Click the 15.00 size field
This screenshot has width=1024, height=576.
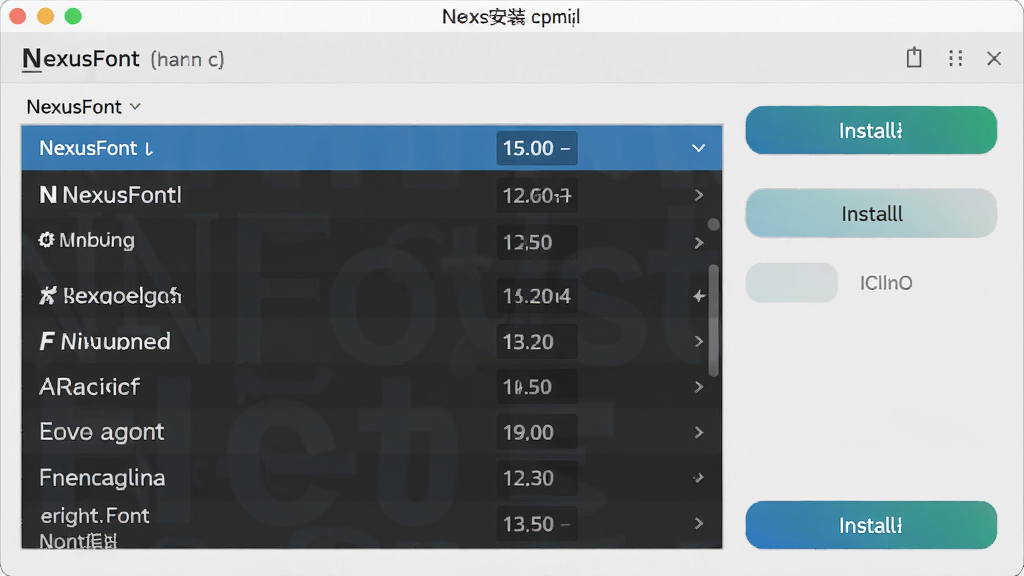click(537, 148)
